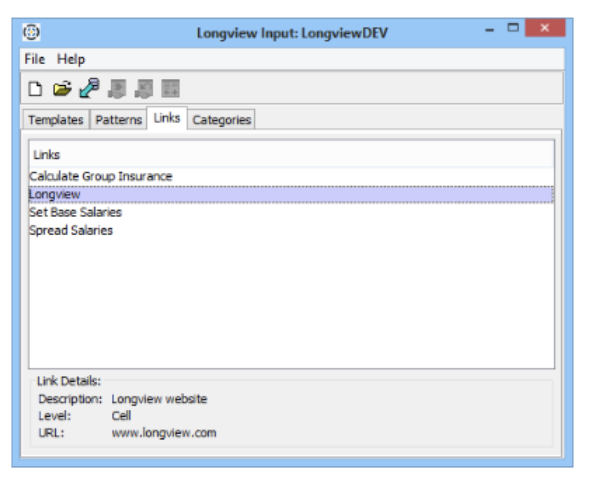Select the Calculate Group Insurance link

[x=100, y=177]
